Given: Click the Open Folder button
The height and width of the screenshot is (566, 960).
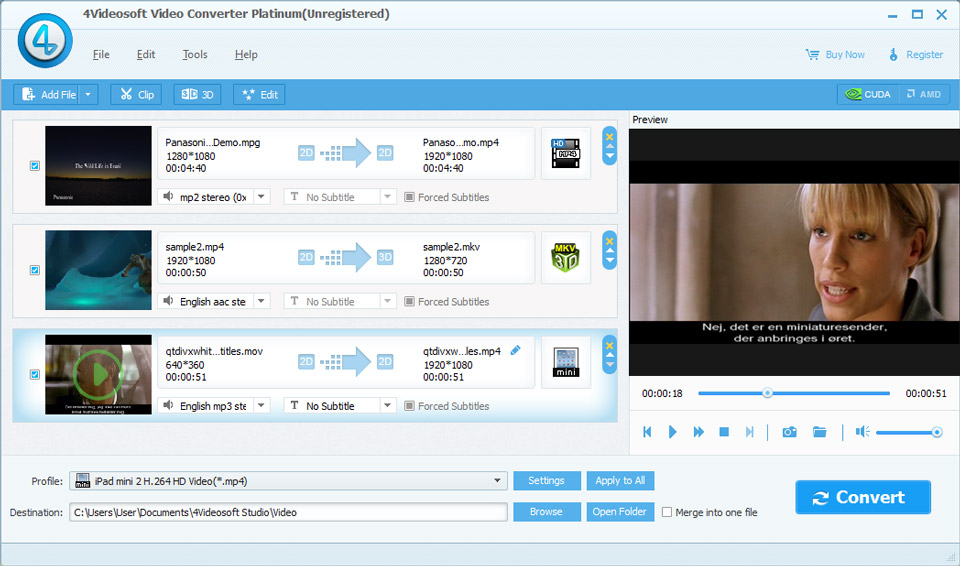Looking at the screenshot, I should coord(620,512).
